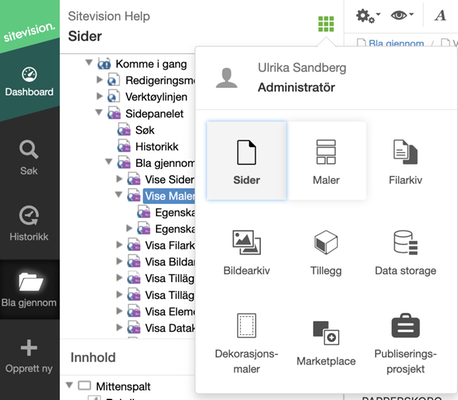Collapse the Mittenspalt content node

69,385
